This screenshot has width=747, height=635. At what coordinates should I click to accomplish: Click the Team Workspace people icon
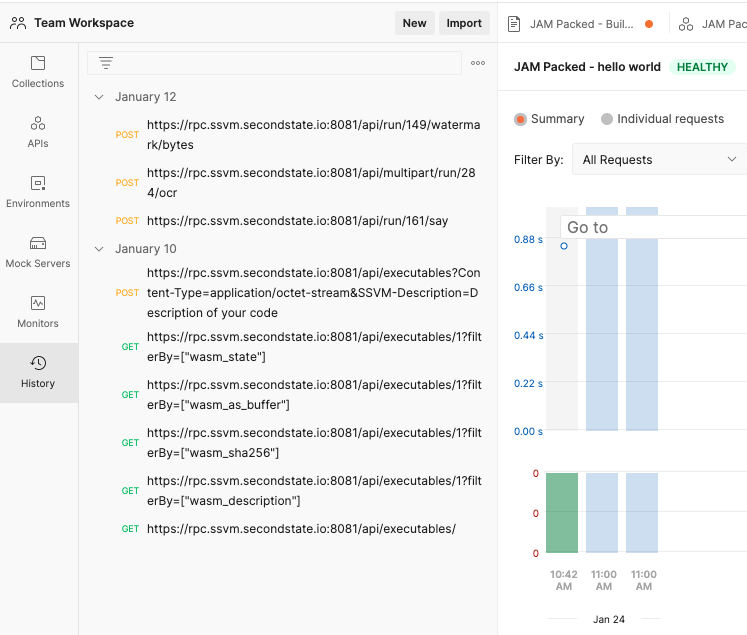tap(18, 23)
